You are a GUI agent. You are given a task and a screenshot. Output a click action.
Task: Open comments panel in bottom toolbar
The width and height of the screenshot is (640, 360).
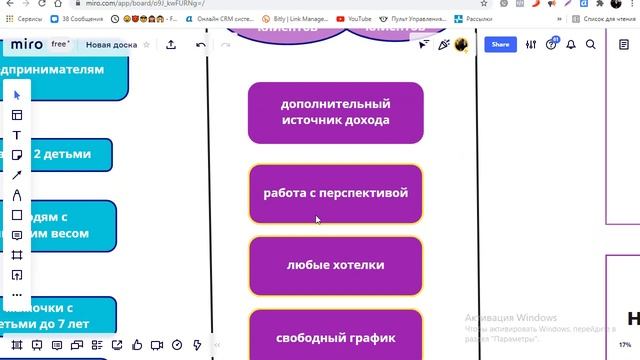57,345
